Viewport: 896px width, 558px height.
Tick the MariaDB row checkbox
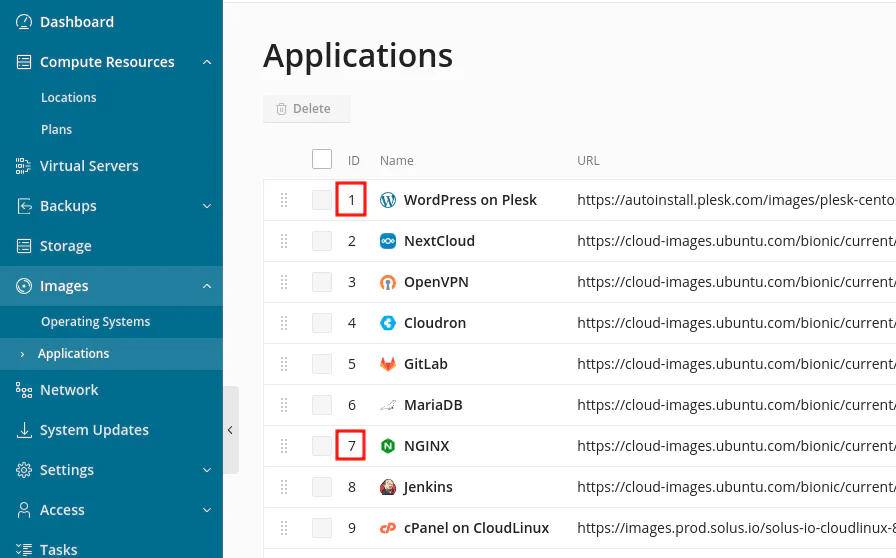click(322, 405)
